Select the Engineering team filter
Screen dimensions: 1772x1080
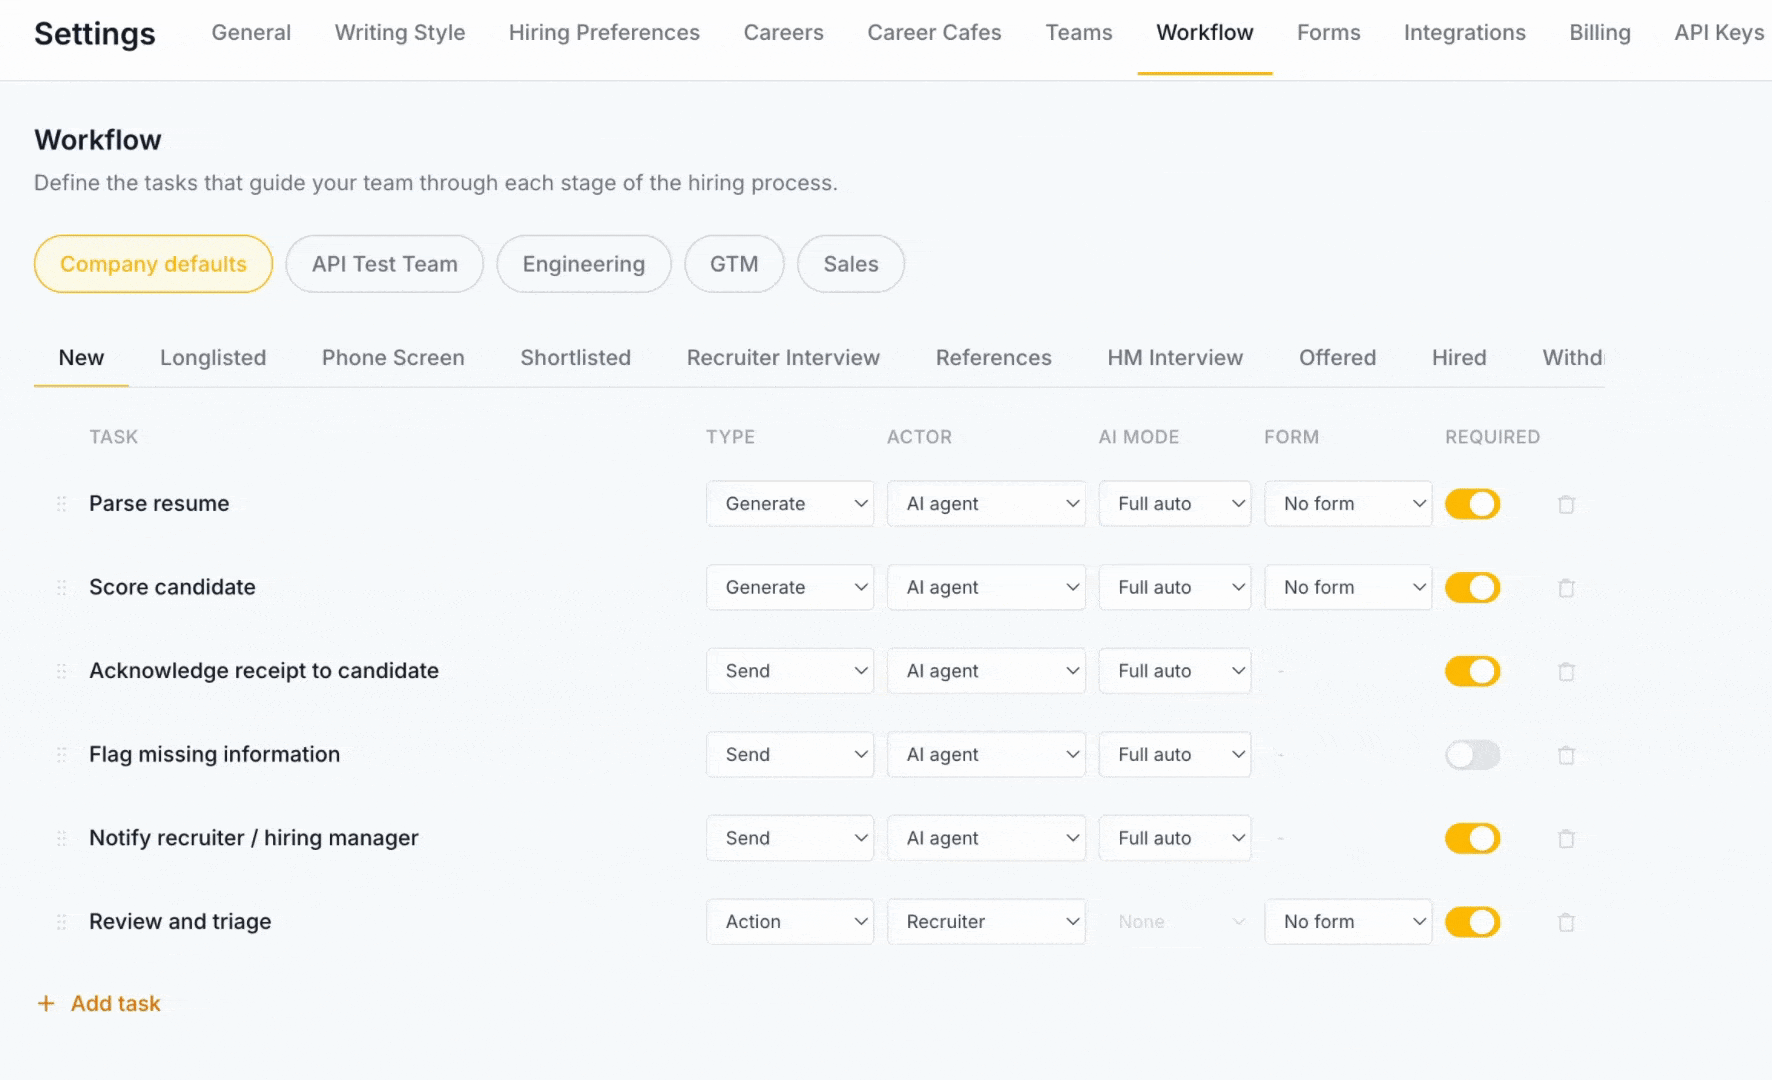click(583, 264)
